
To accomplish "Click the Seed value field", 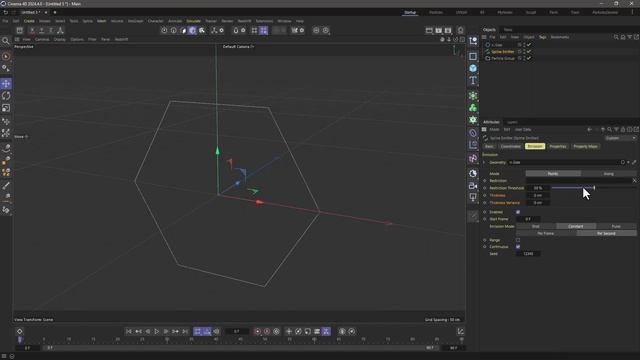I will (528, 254).
